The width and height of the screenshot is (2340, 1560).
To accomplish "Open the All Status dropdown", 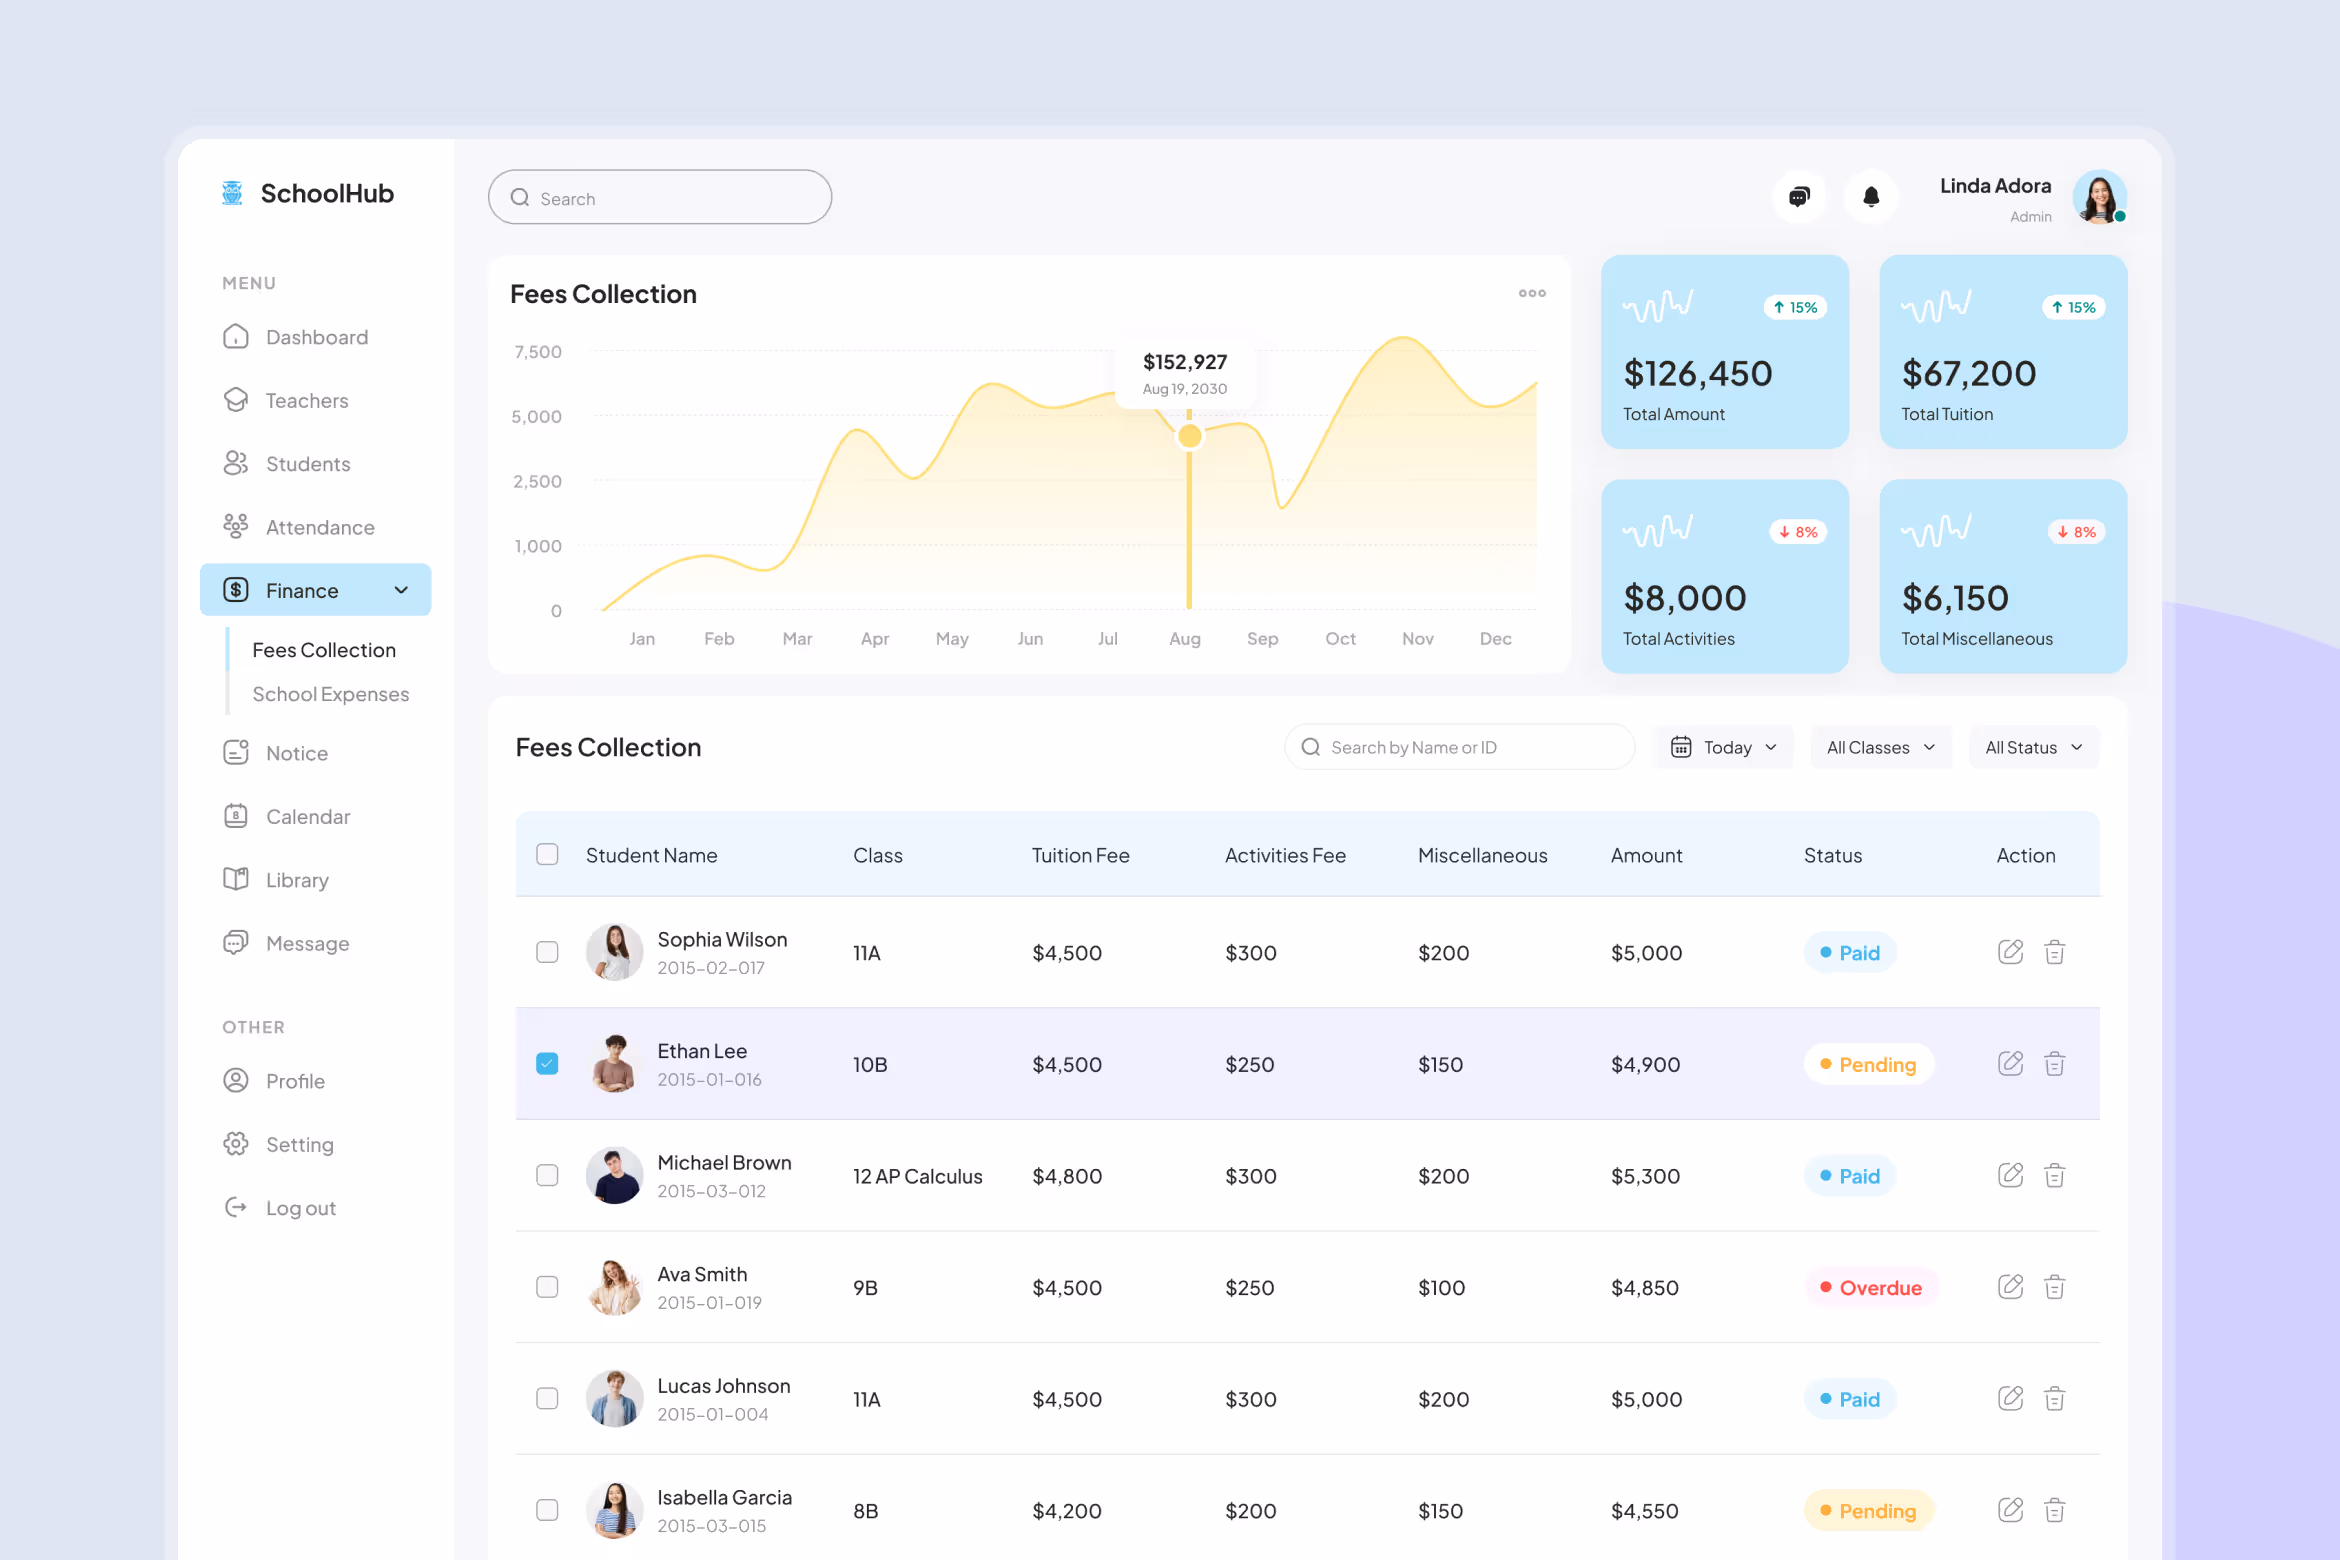I will (2033, 747).
